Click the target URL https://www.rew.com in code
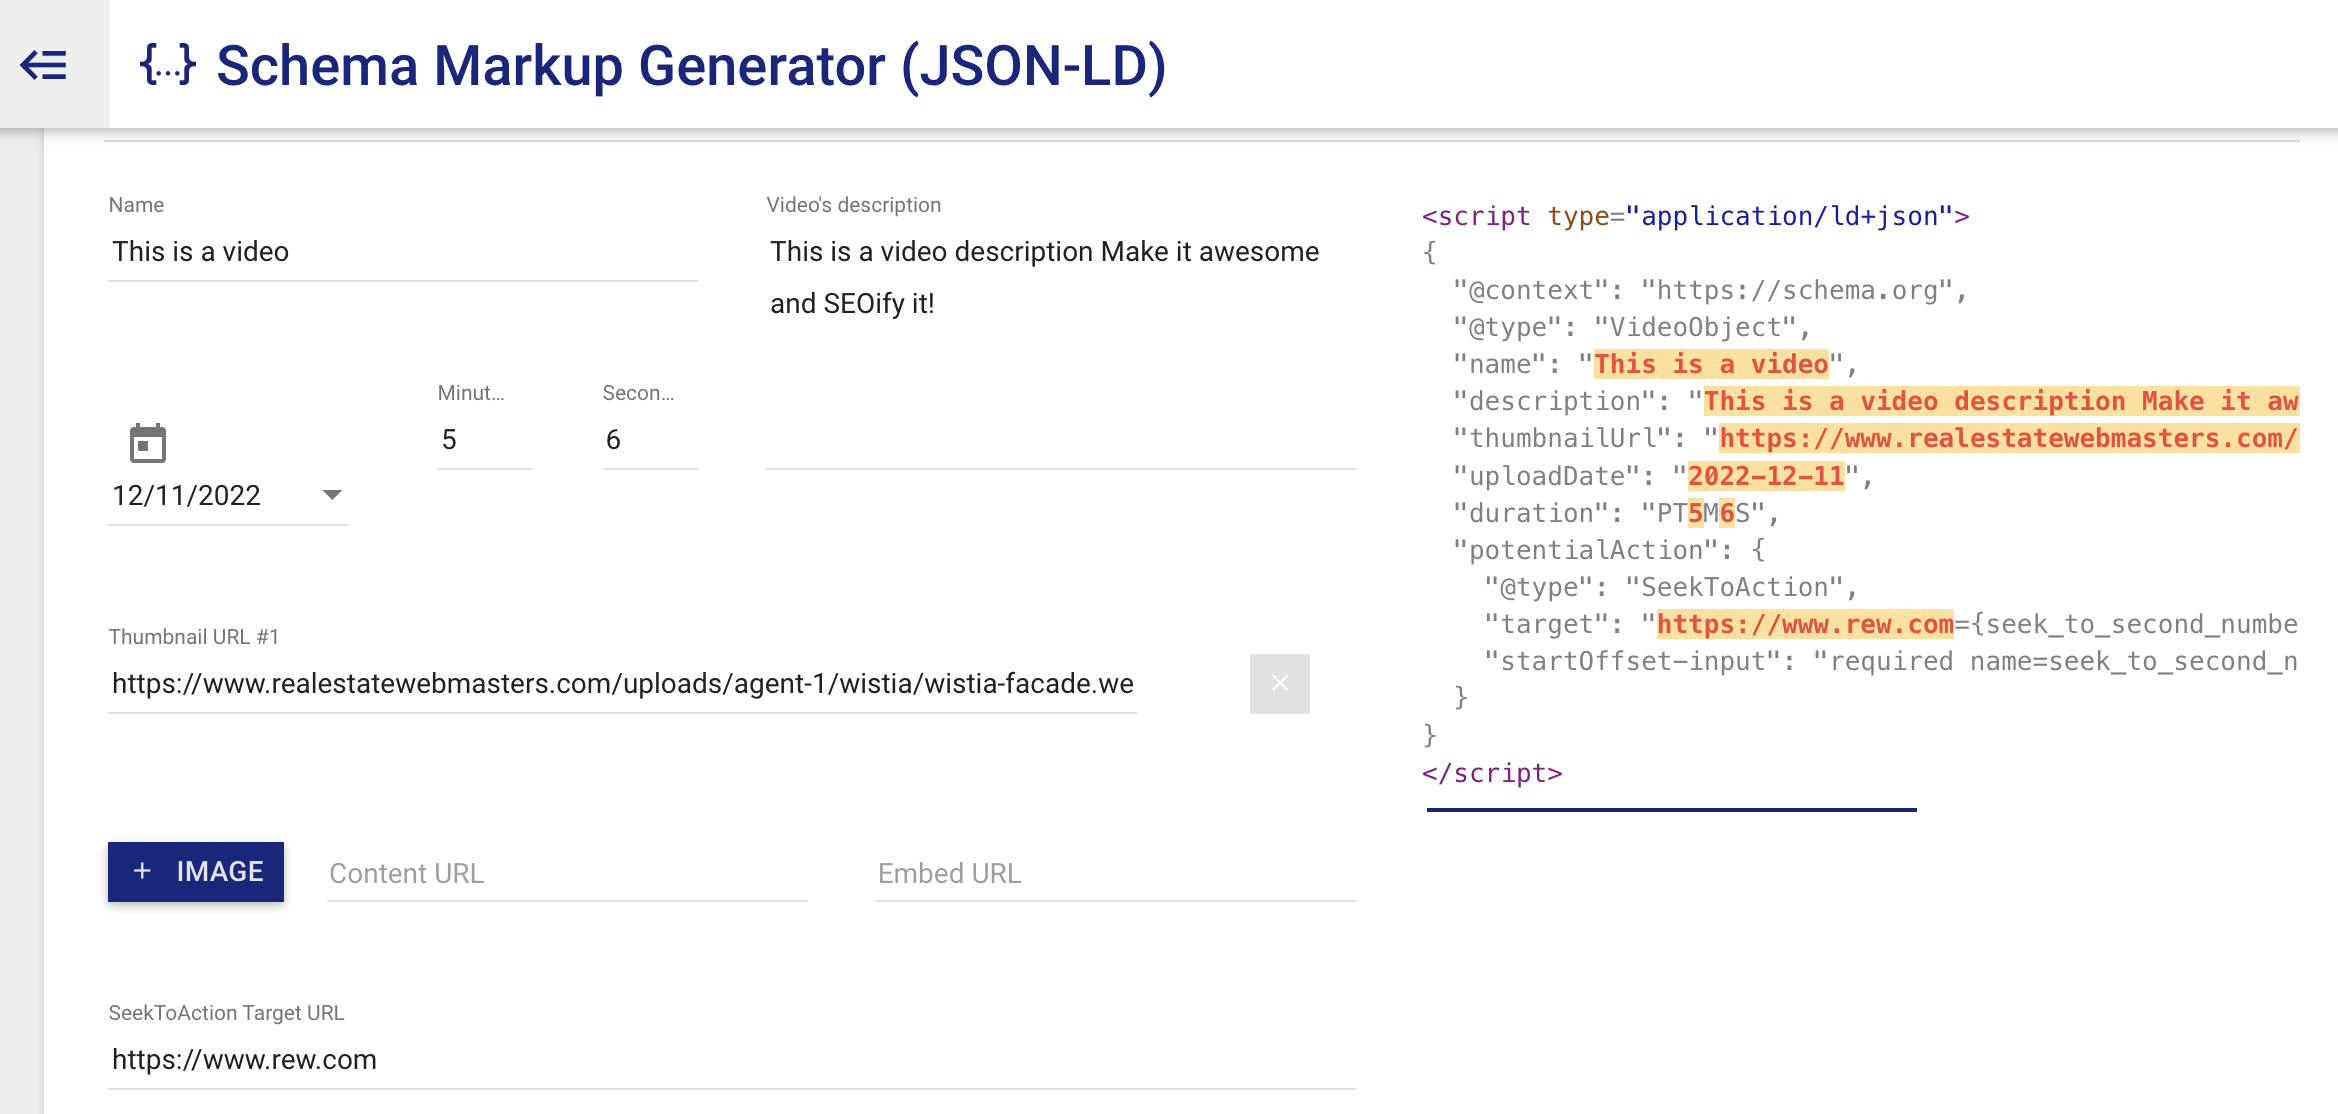This screenshot has height=1114, width=2338. coord(1805,624)
